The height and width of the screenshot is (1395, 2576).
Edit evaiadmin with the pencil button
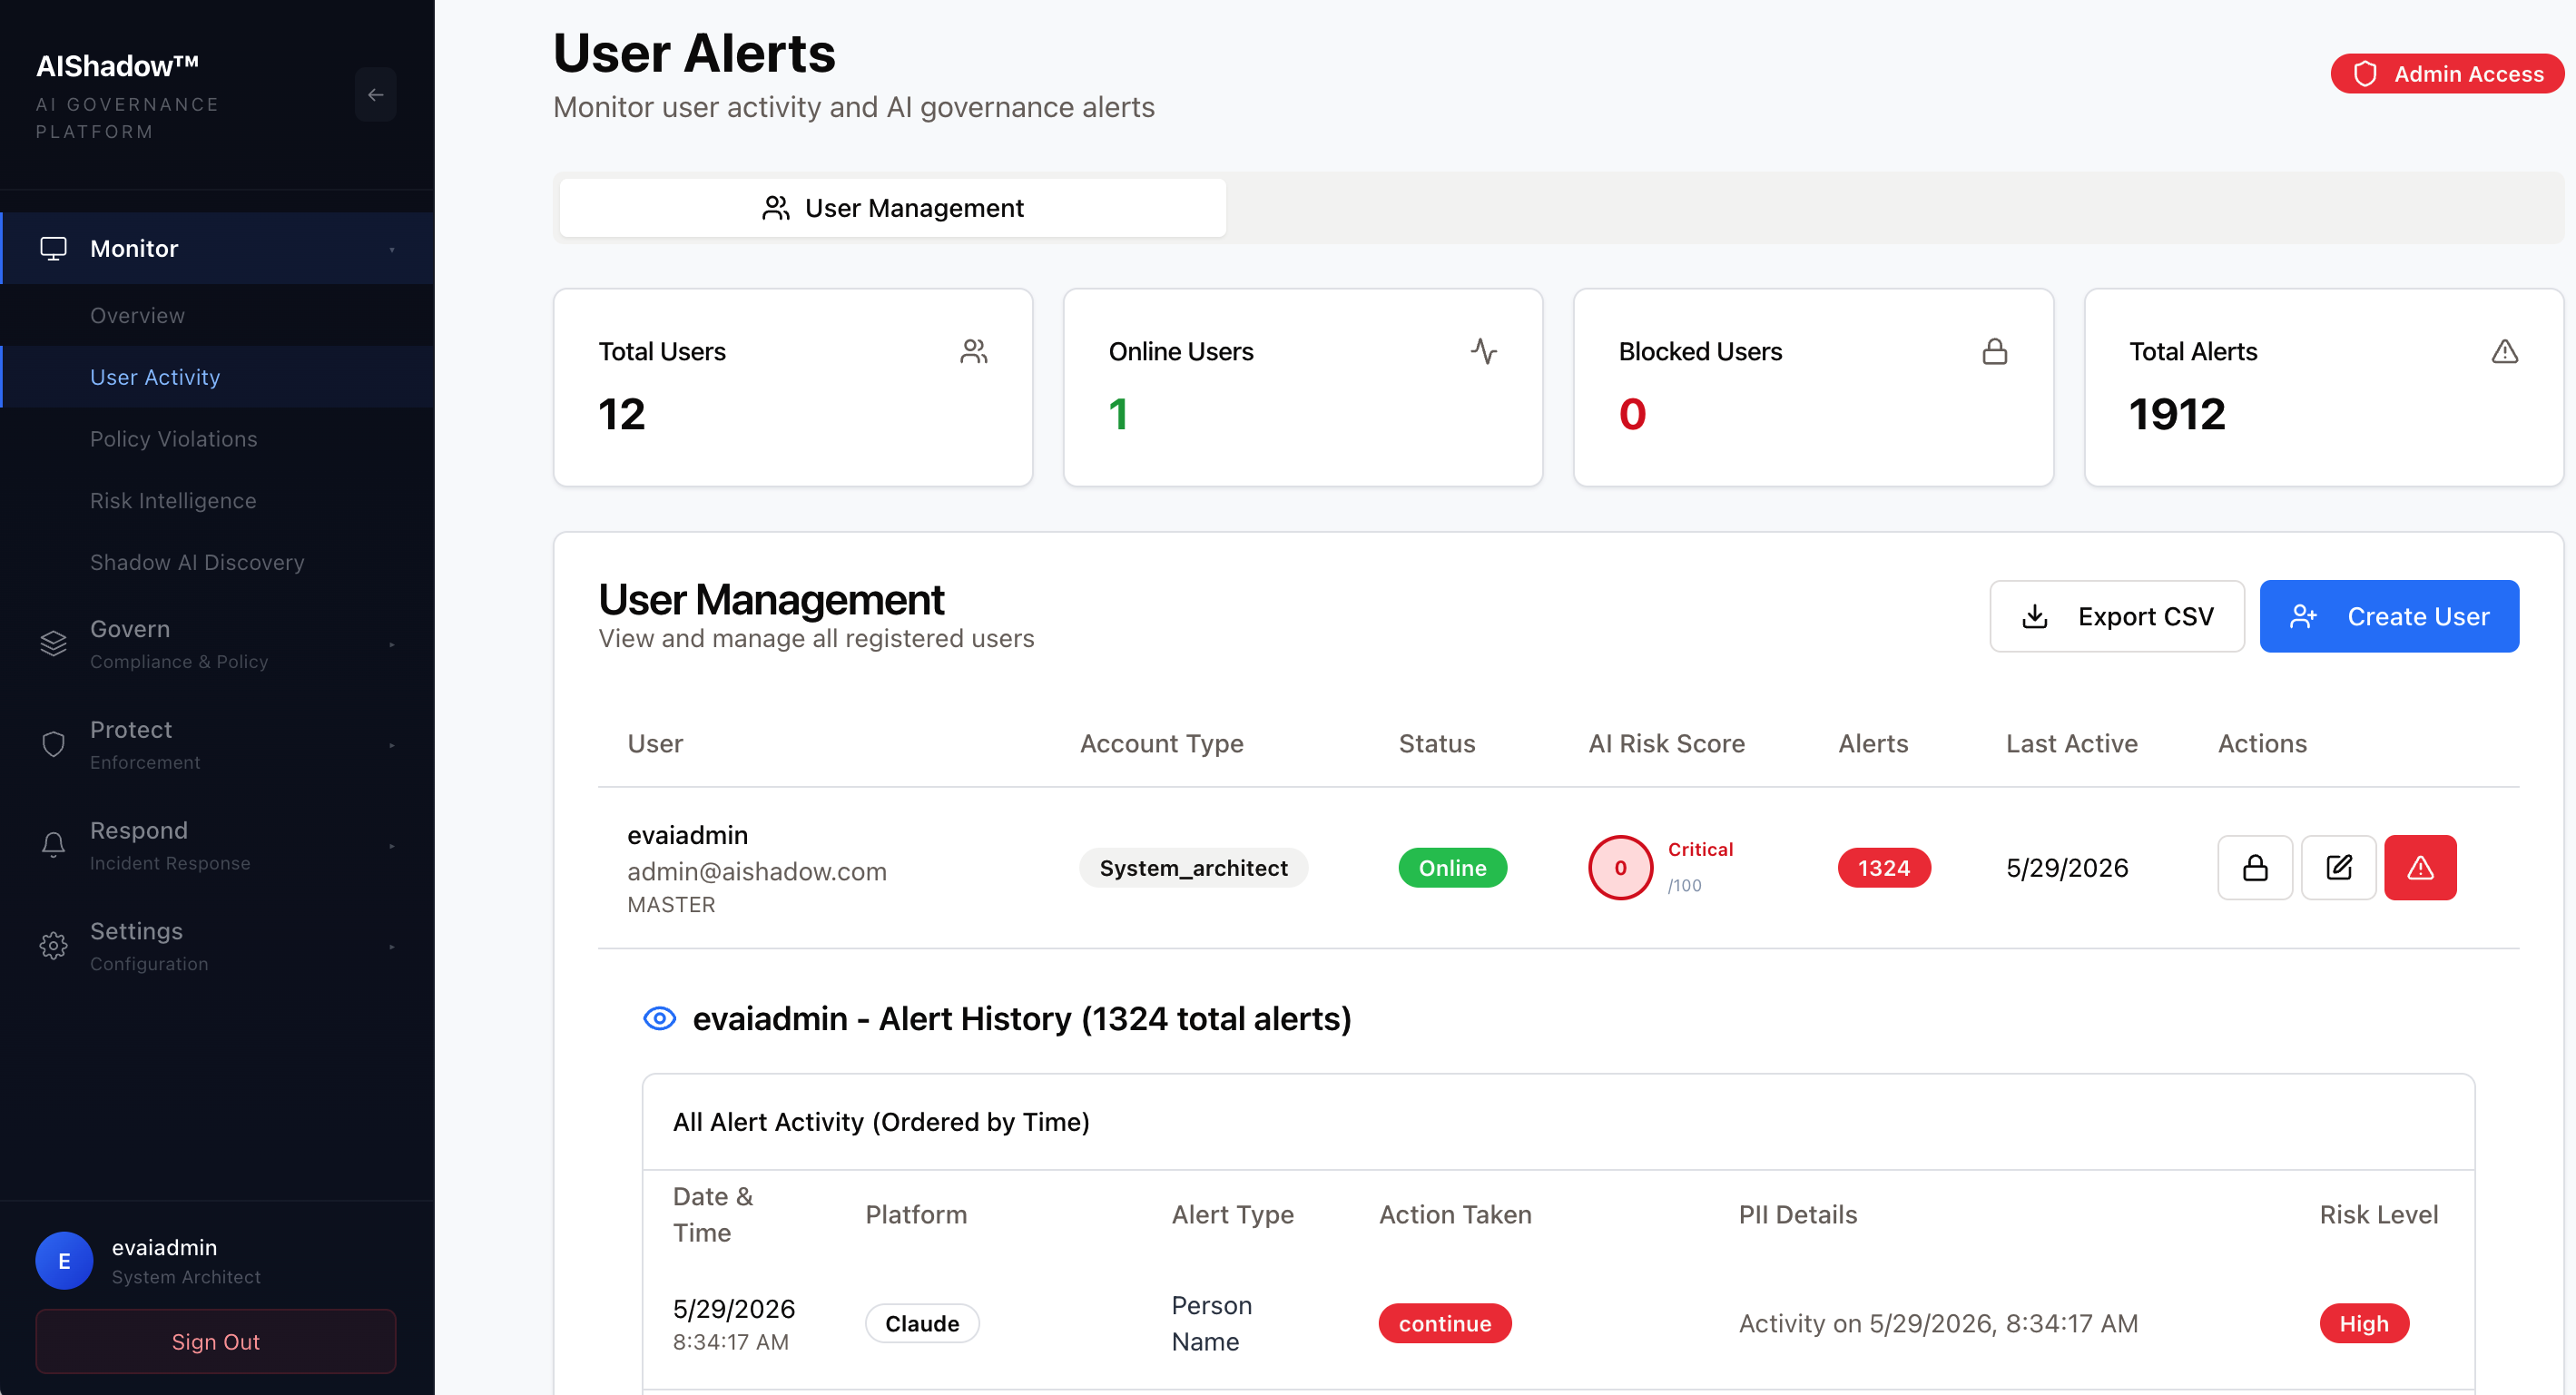tap(2337, 867)
